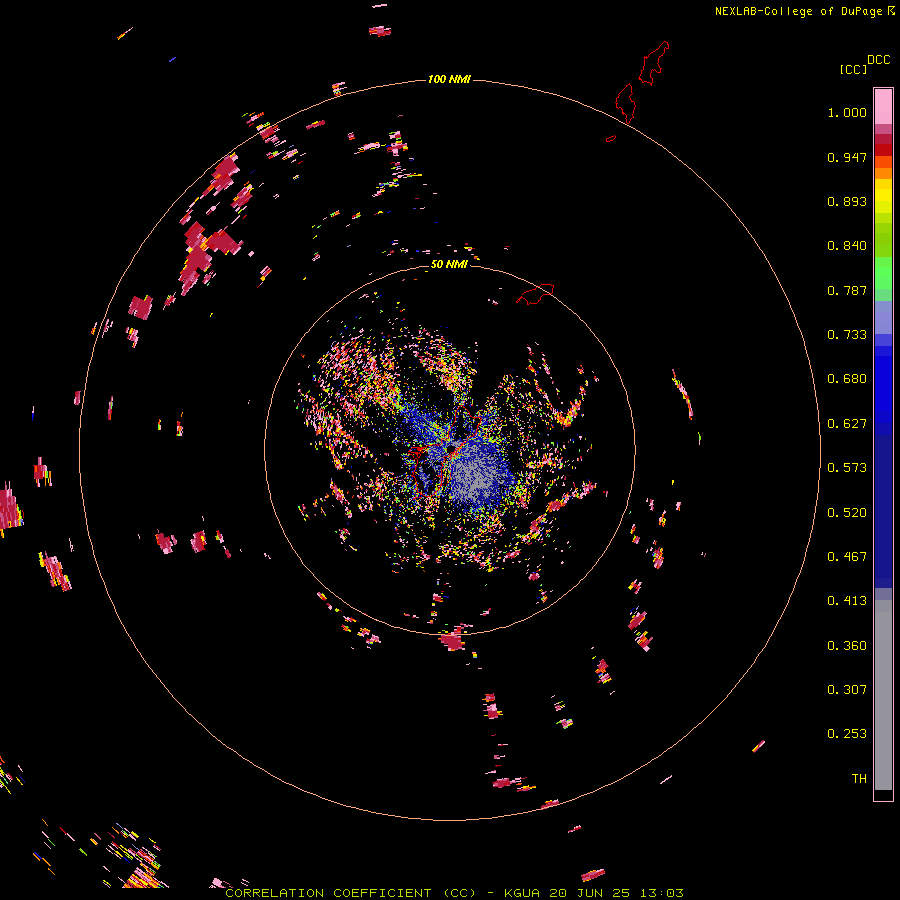Select the 0.627 scale value
Image resolution: width=900 pixels, height=900 pixels.
[x=847, y=424]
